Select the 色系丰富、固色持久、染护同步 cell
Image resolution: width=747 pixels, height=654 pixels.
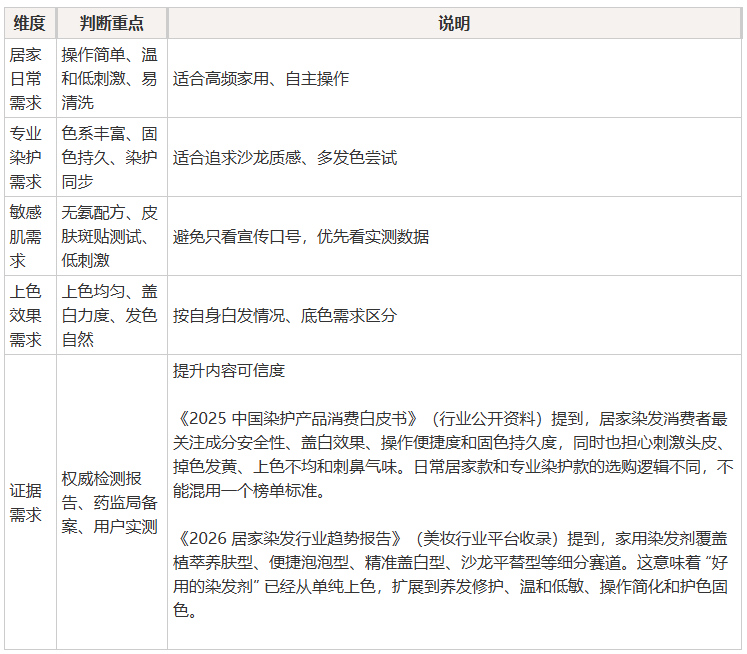tap(111, 157)
